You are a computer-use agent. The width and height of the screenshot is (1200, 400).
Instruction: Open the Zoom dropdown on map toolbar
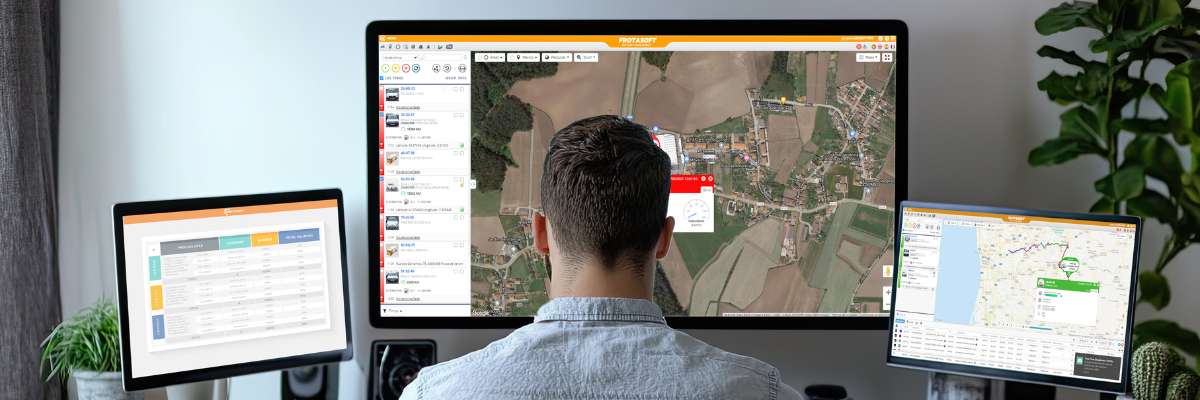click(x=587, y=57)
